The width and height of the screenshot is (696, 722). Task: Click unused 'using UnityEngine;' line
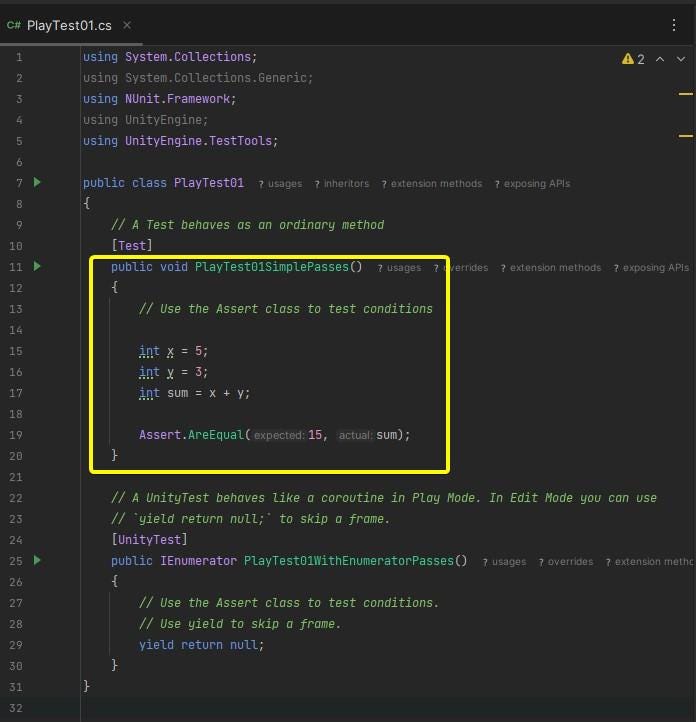click(145, 120)
